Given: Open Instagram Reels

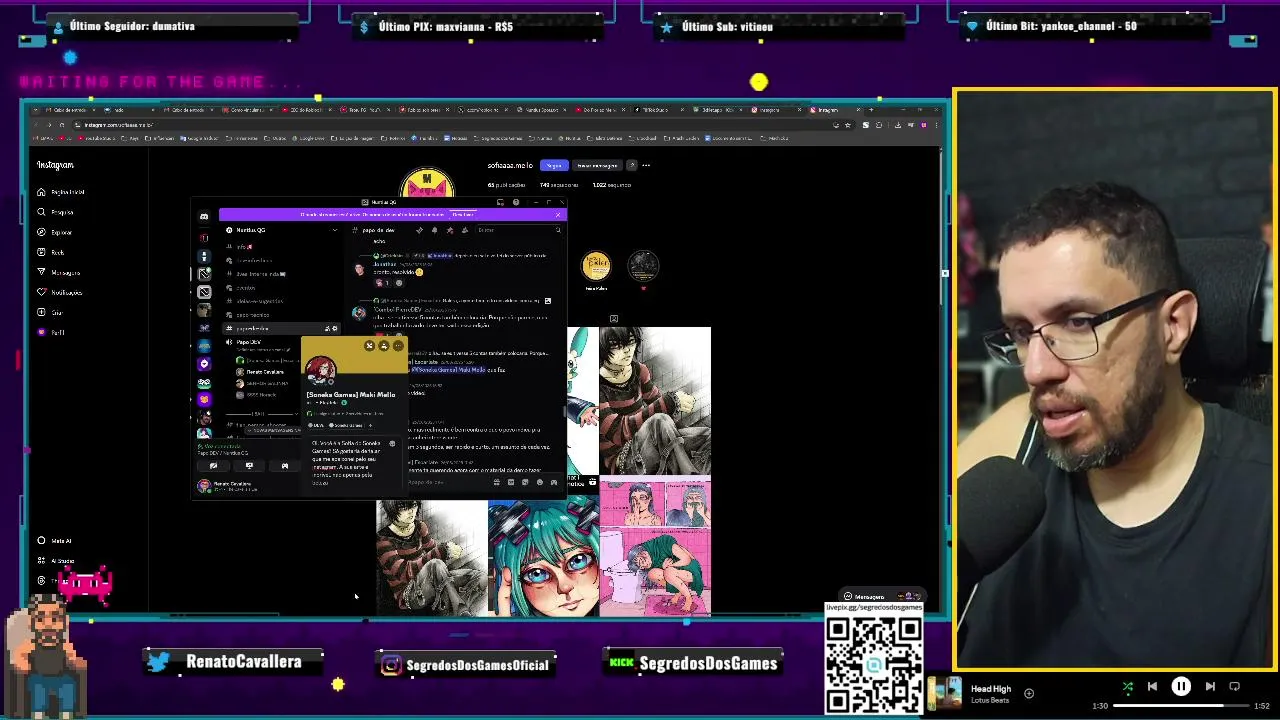Looking at the screenshot, I should [51, 252].
